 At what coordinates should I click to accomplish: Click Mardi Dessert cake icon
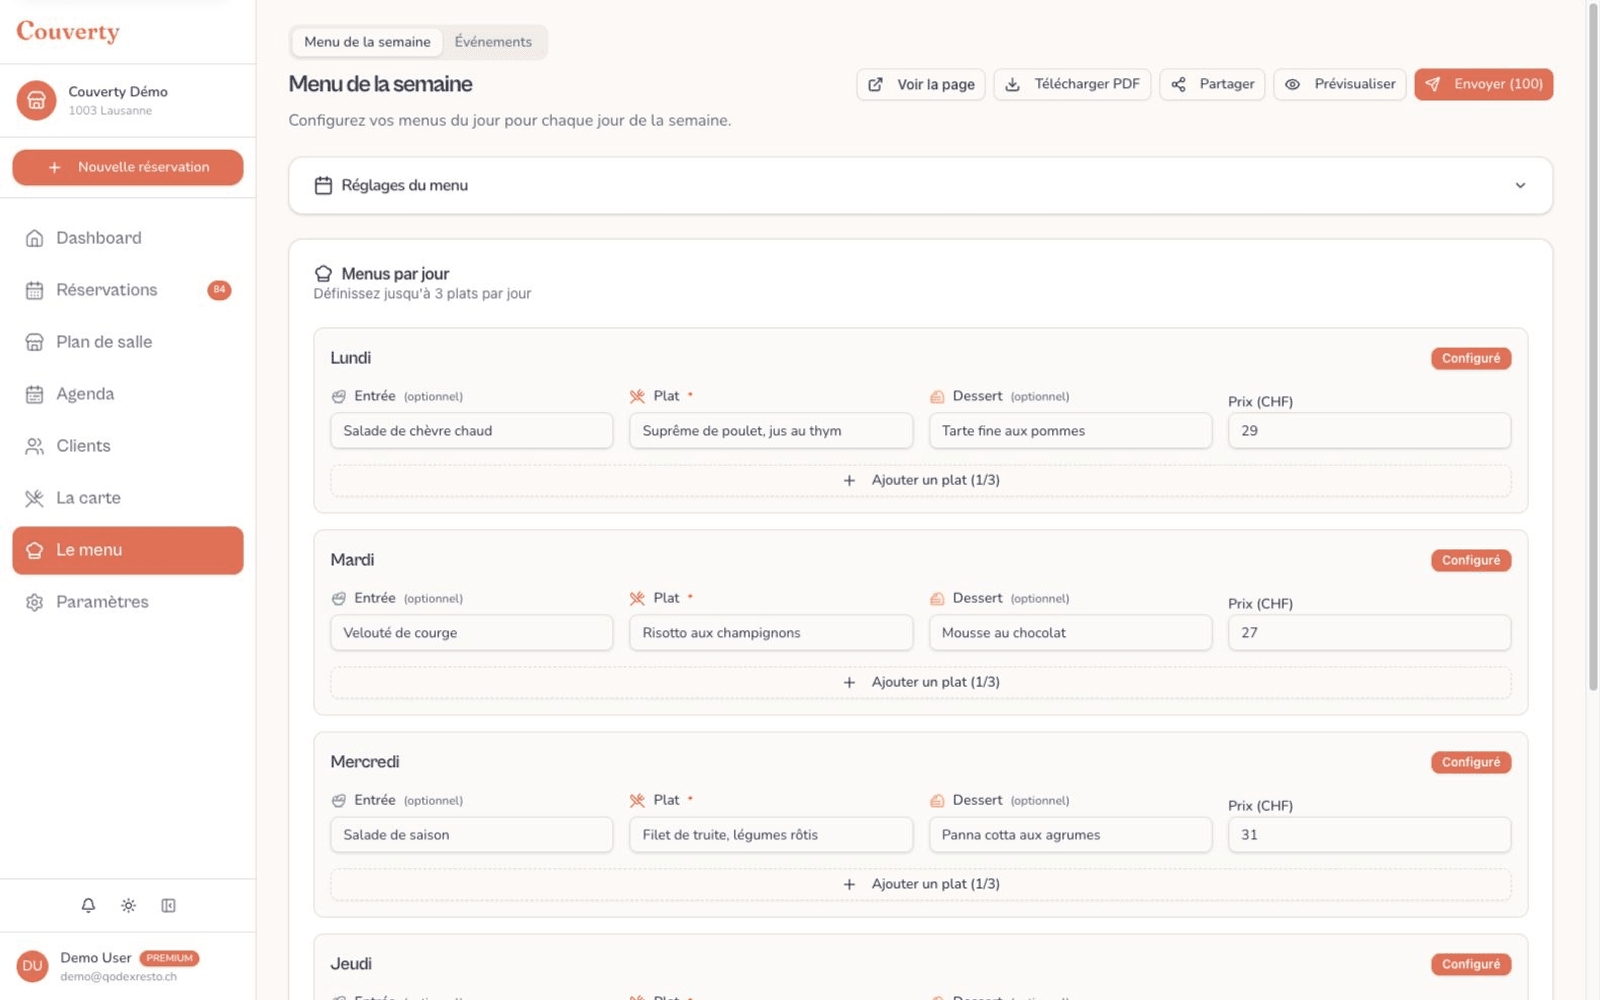[x=937, y=599]
